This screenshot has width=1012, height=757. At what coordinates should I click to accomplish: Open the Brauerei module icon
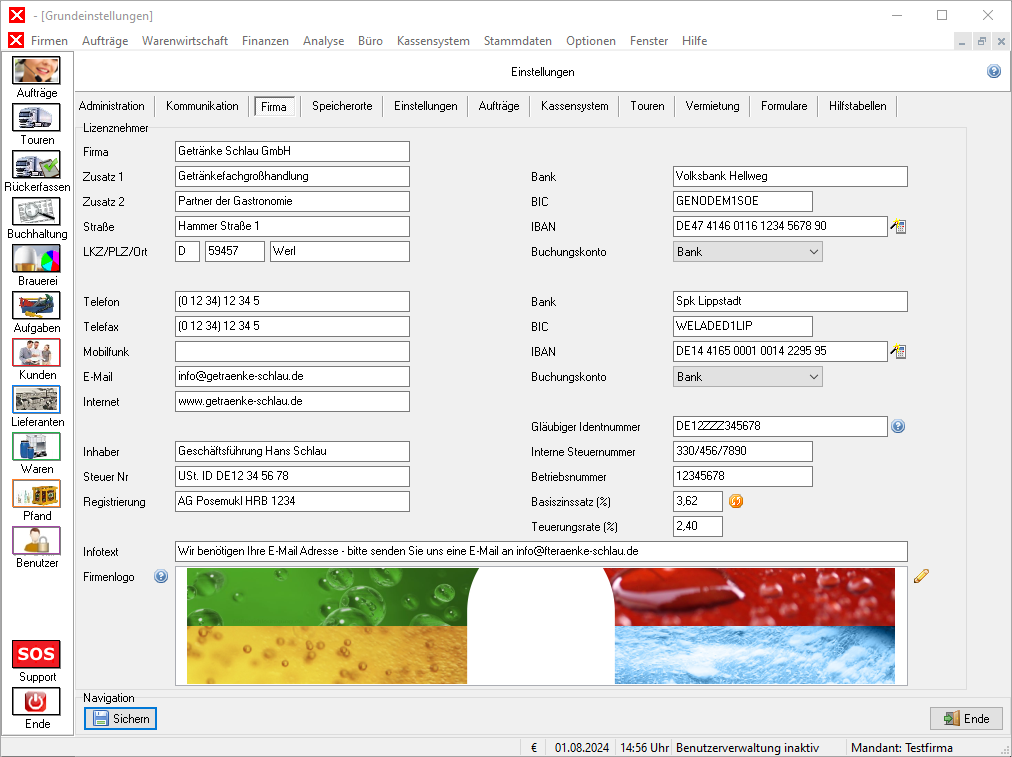coord(36,259)
